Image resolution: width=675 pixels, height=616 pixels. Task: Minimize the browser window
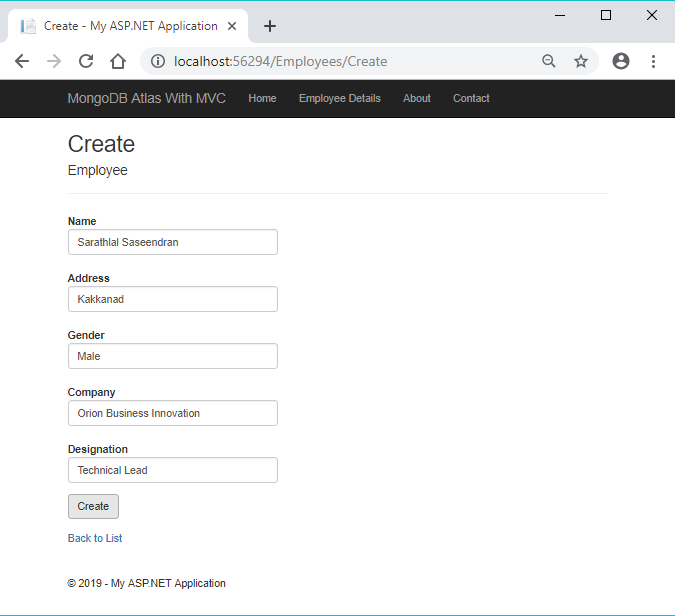pos(560,15)
